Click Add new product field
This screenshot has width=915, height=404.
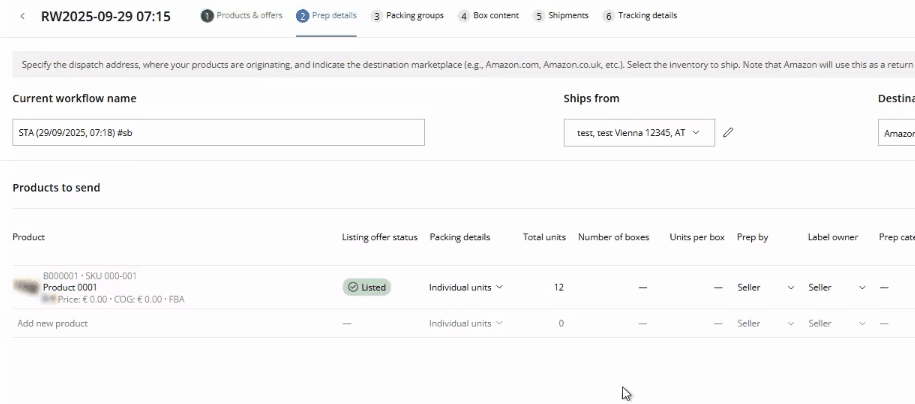(x=53, y=323)
